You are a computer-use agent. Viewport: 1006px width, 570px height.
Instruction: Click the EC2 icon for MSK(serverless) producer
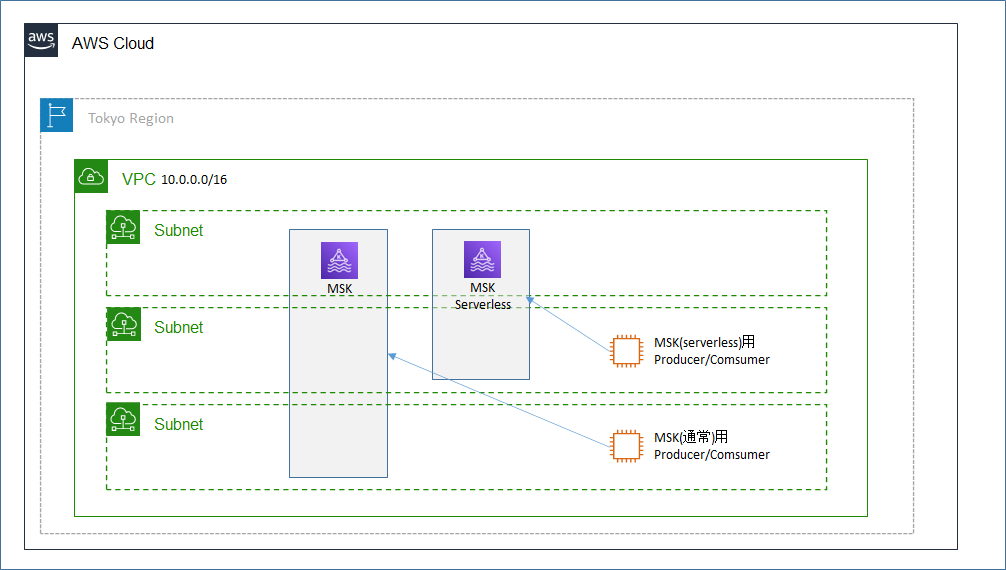[x=626, y=351]
